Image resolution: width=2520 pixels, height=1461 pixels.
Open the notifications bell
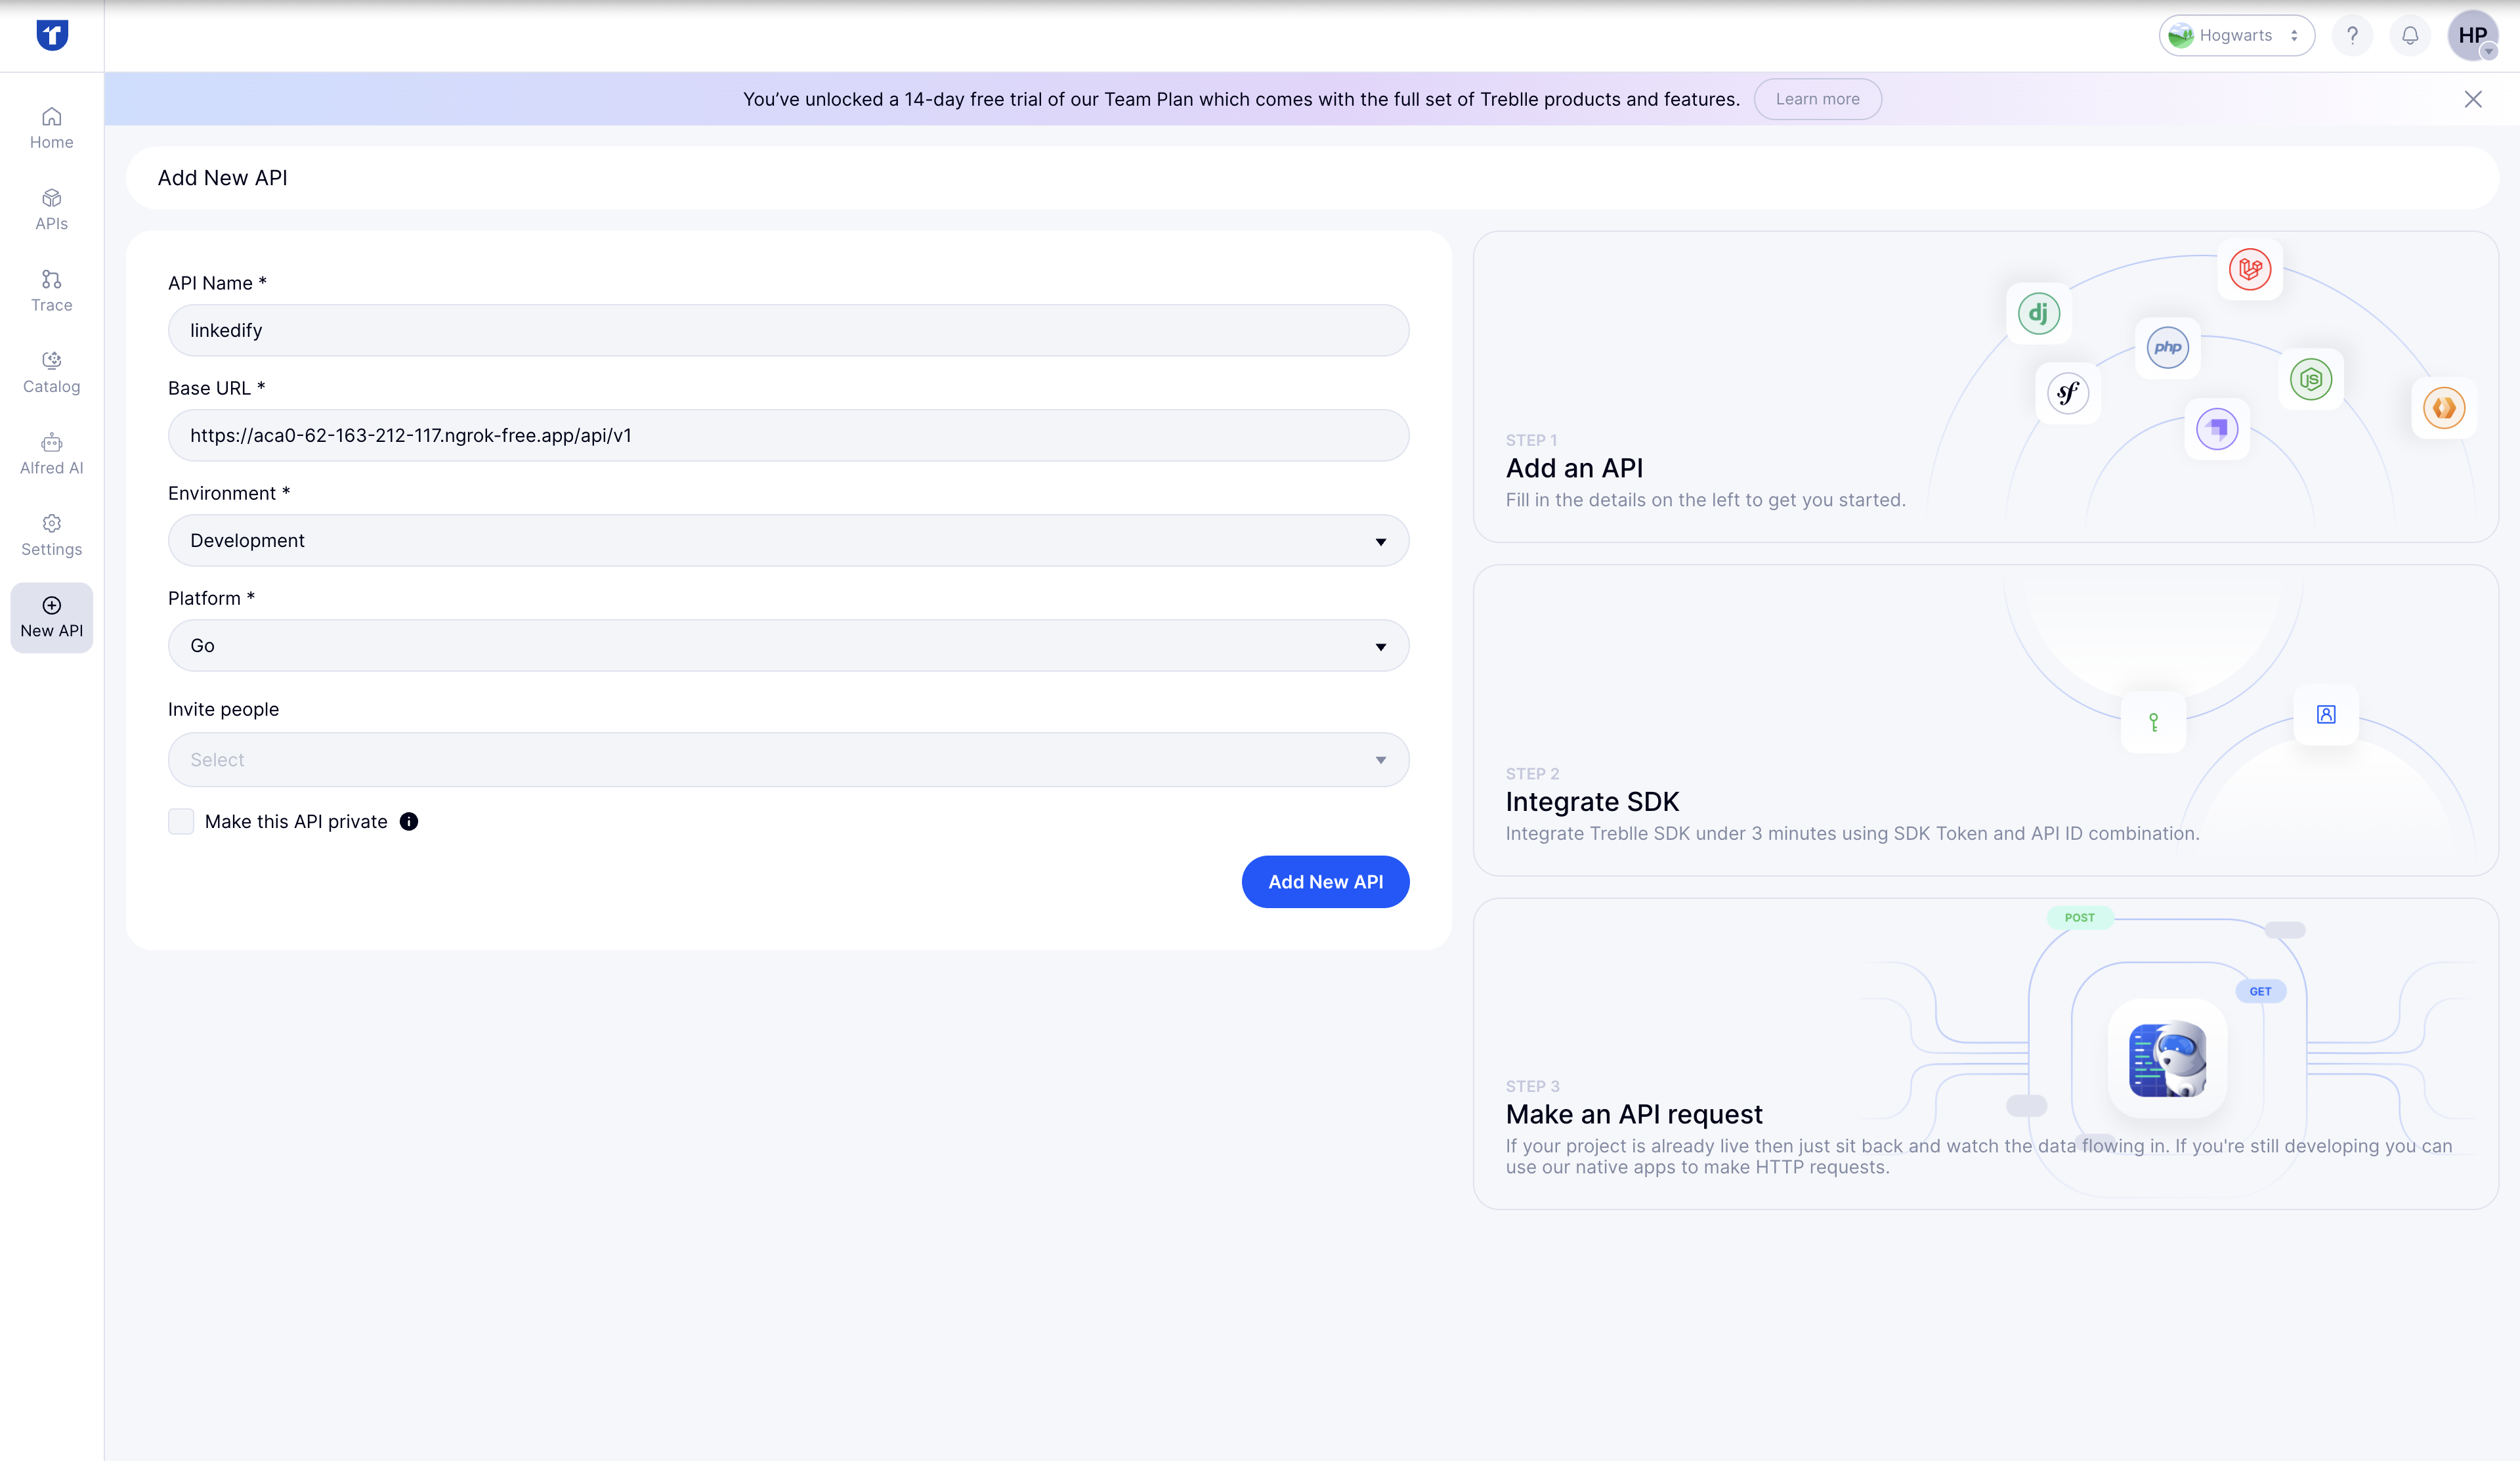coord(2410,36)
